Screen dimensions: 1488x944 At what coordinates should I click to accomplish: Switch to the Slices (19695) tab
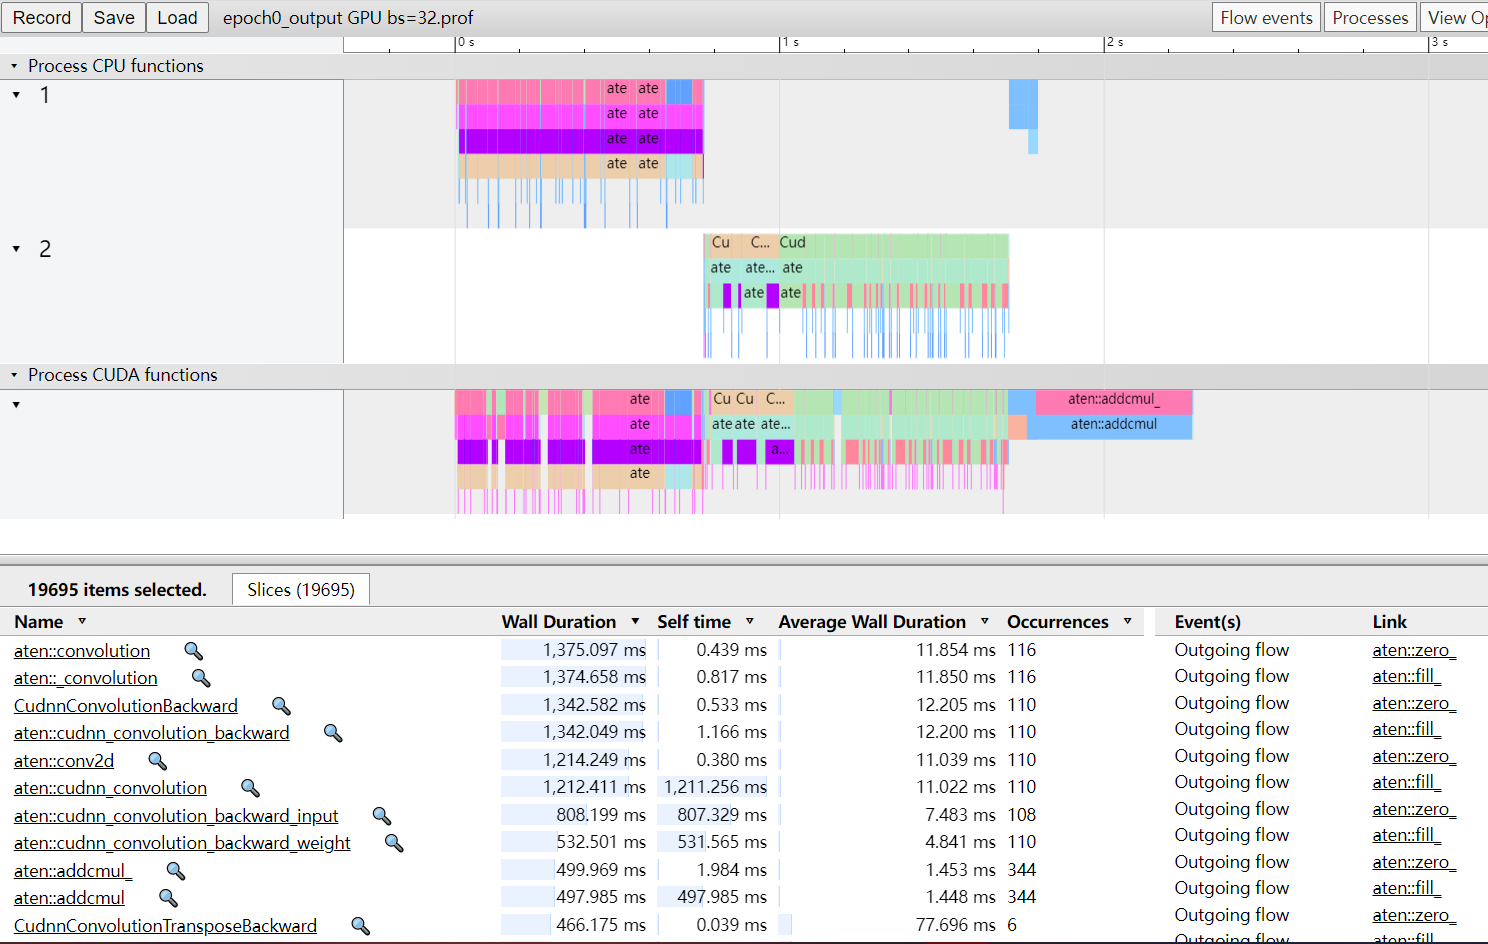300,589
